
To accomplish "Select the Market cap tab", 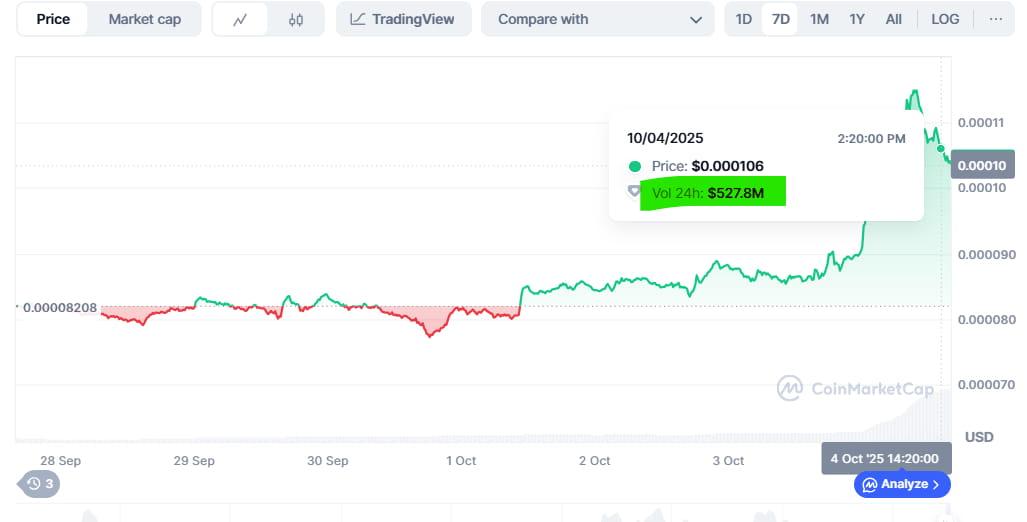I will click(x=144, y=19).
